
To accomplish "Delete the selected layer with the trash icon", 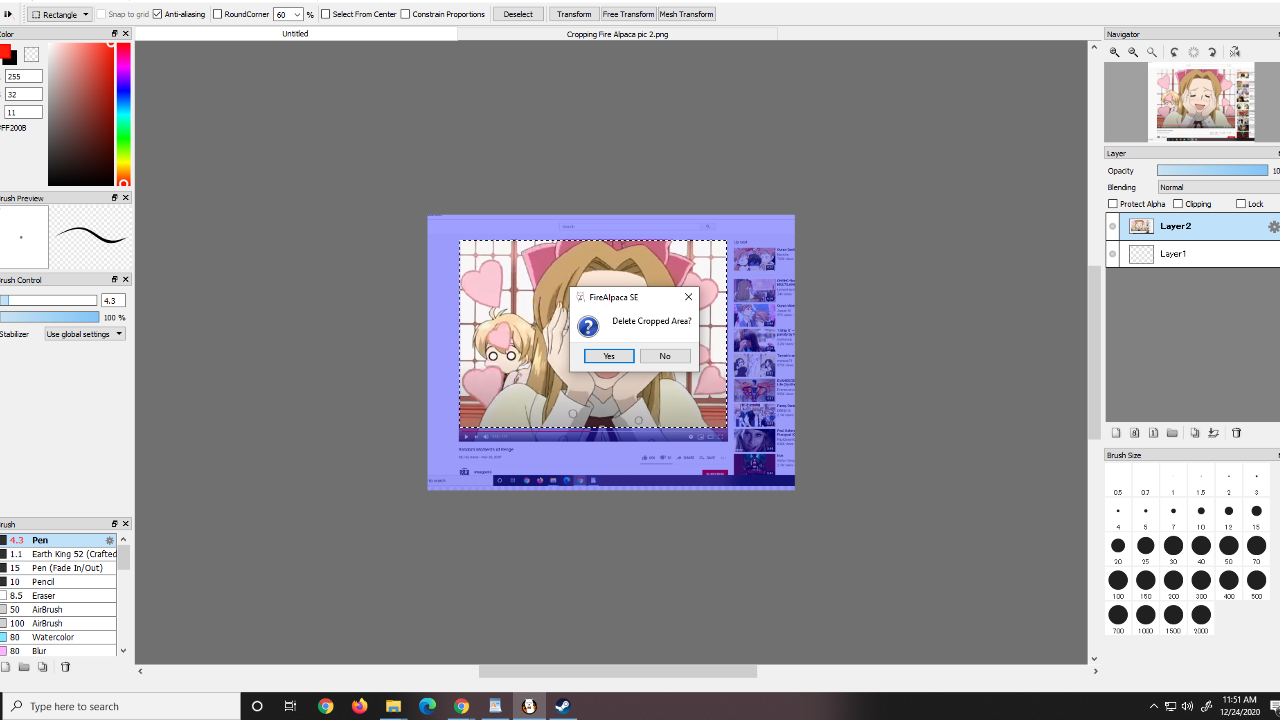I will 1236,433.
